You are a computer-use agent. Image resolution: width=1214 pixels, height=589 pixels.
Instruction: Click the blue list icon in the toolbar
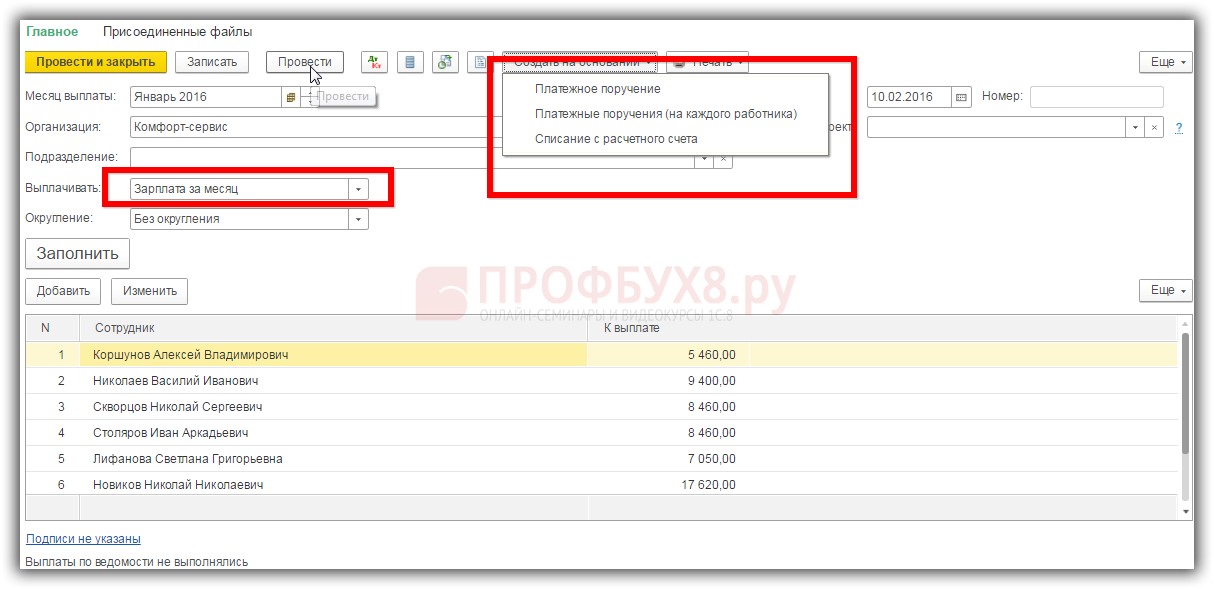pos(409,62)
